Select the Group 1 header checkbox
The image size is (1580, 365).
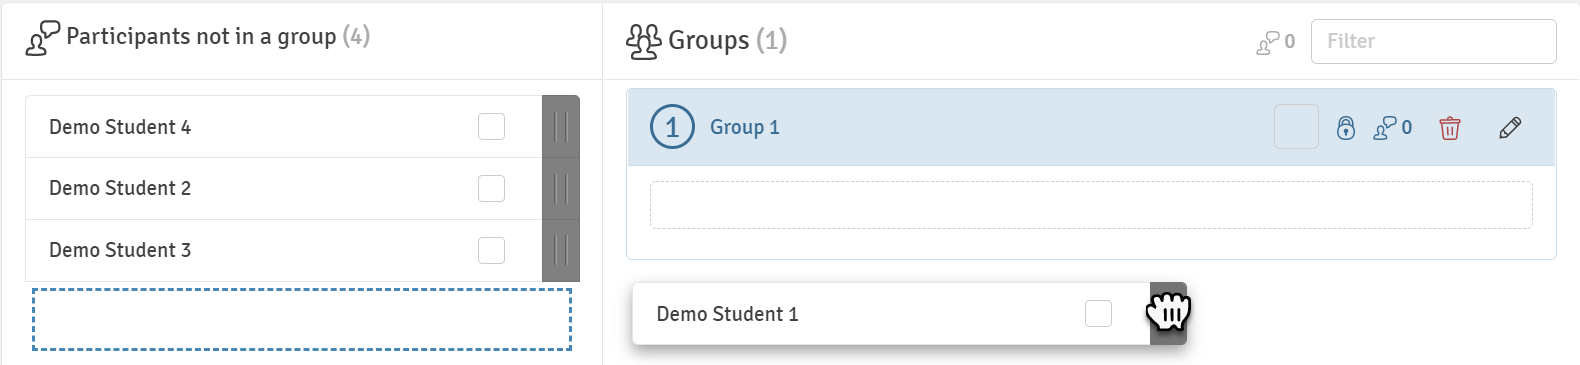1296,127
